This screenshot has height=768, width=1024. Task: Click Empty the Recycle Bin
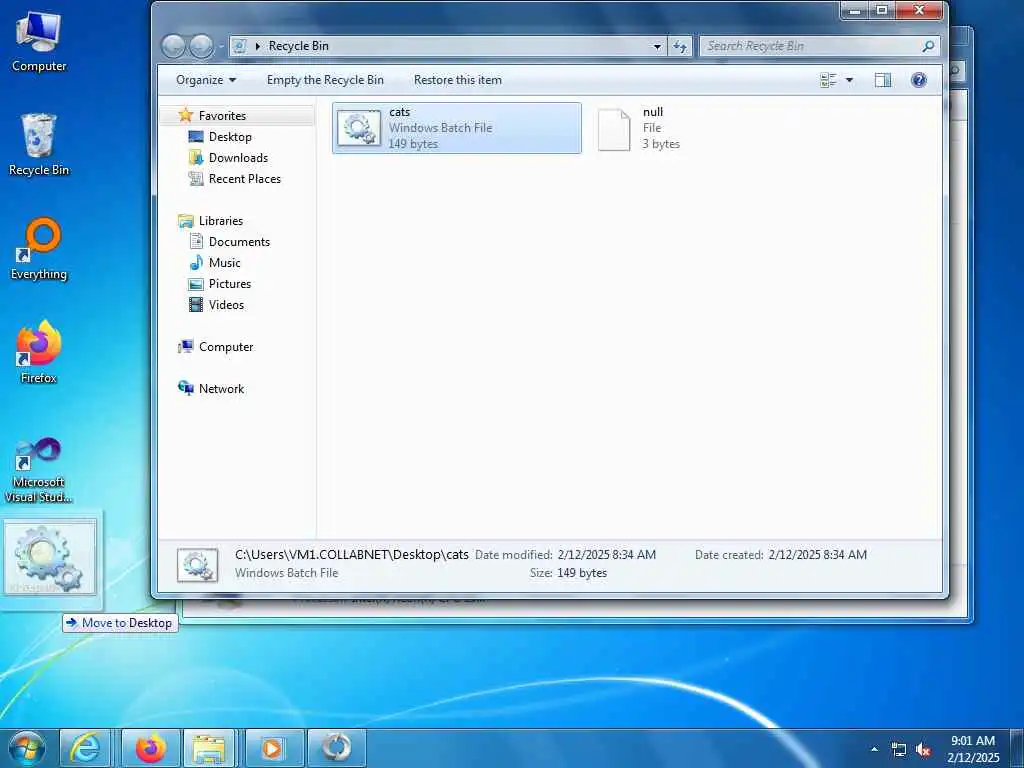tap(325, 80)
